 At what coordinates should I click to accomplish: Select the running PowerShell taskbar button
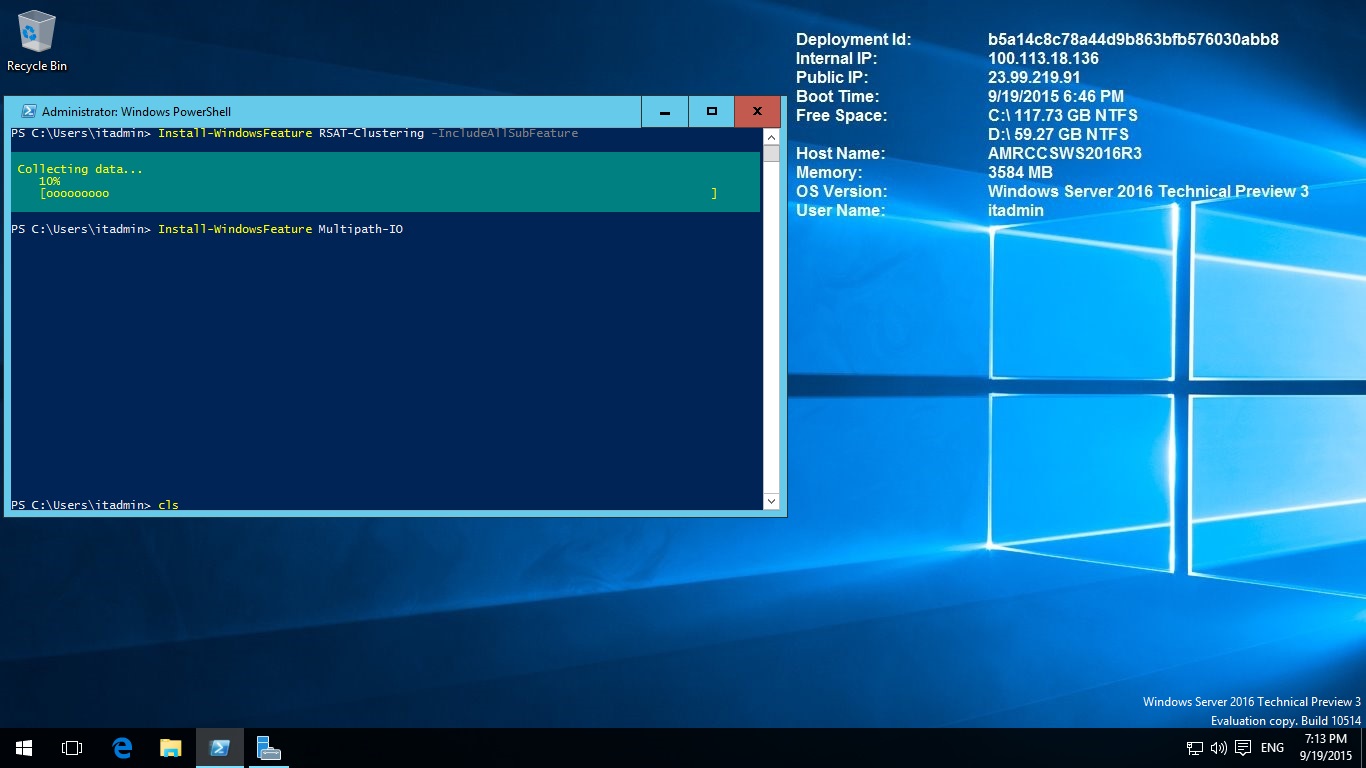tap(219, 748)
